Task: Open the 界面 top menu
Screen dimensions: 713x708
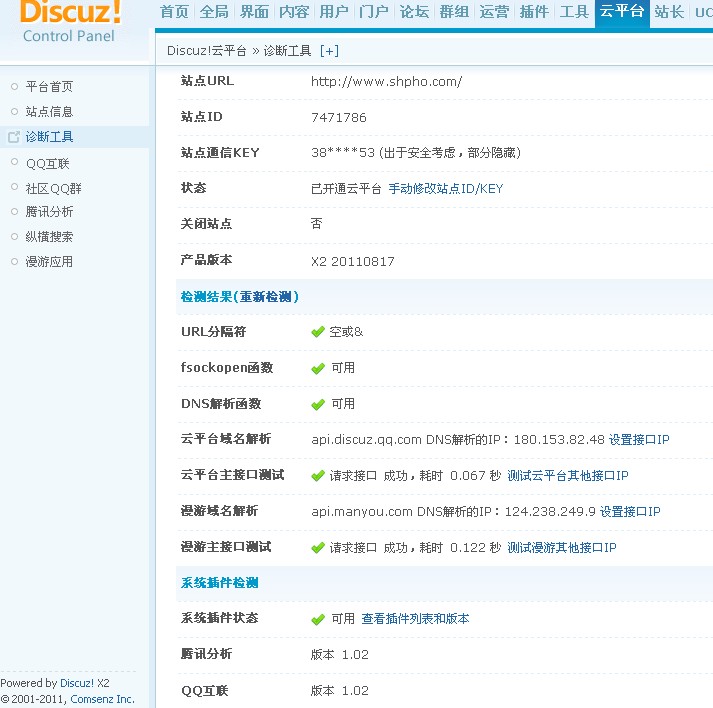Action: point(254,11)
